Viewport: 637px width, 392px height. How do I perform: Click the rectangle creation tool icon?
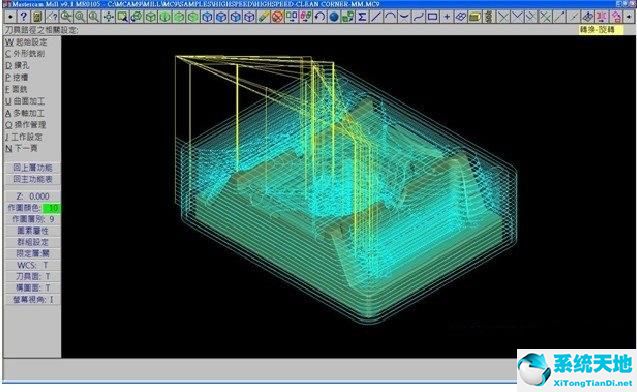pos(432,17)
